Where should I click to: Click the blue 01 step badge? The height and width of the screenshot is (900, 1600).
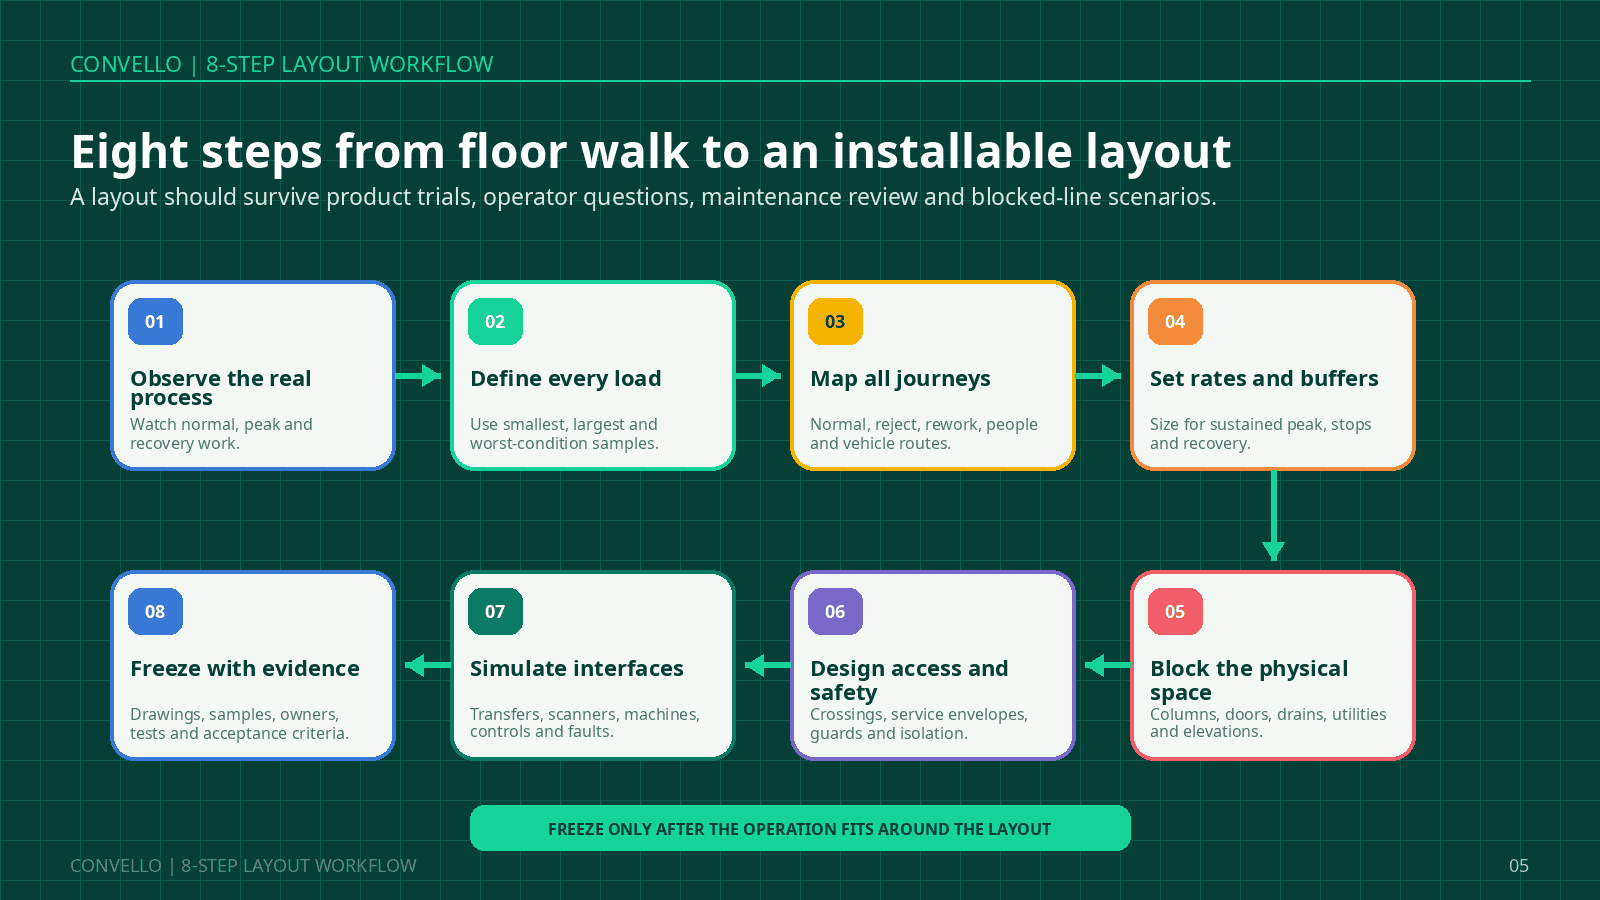155,321
